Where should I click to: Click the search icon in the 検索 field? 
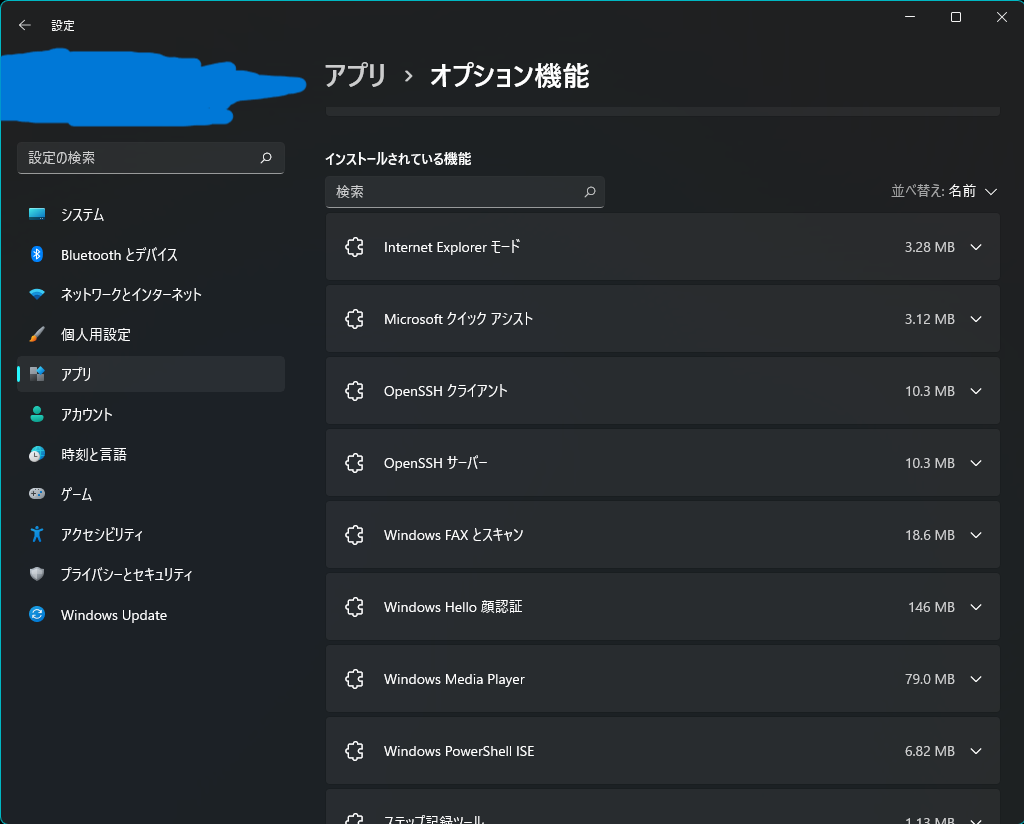pyautogui.click(x=590, y=192)
